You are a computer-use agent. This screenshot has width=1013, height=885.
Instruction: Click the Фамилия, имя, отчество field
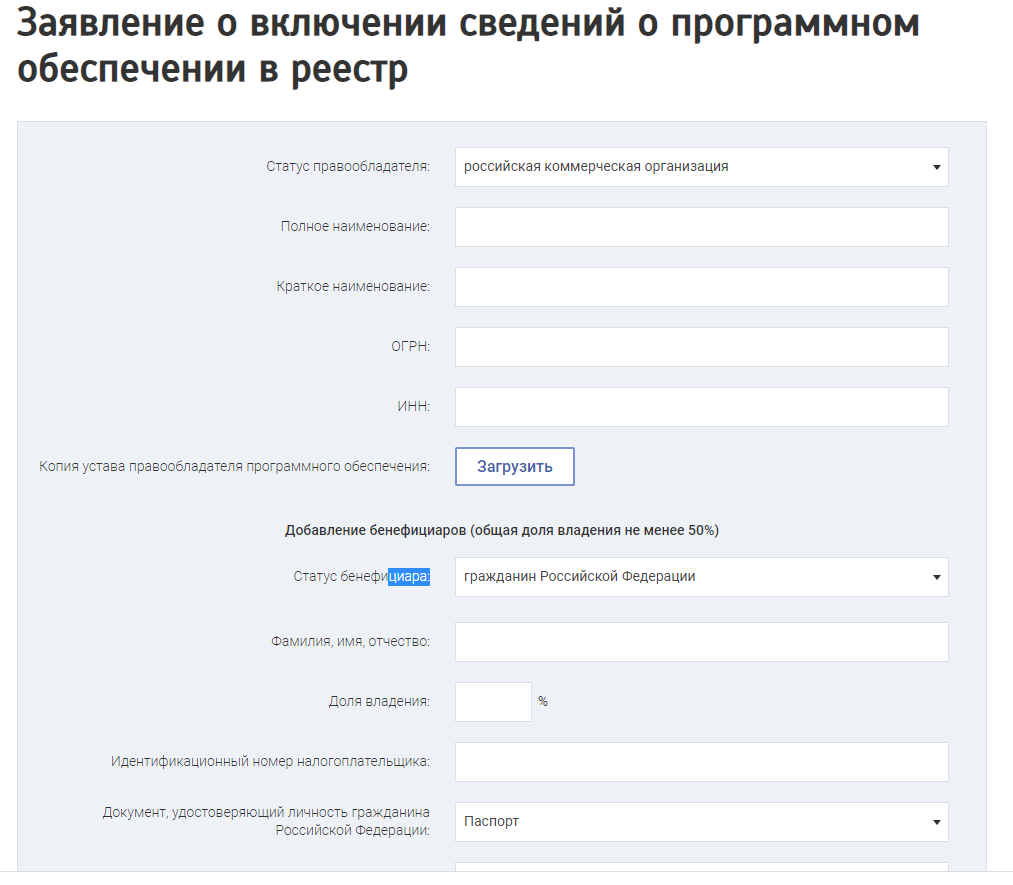701,642
